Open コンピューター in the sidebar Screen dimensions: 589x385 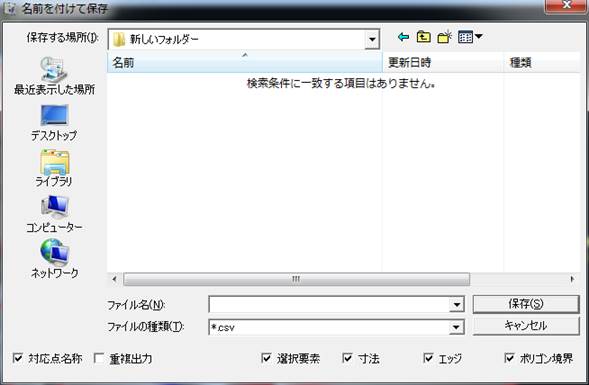54,214
